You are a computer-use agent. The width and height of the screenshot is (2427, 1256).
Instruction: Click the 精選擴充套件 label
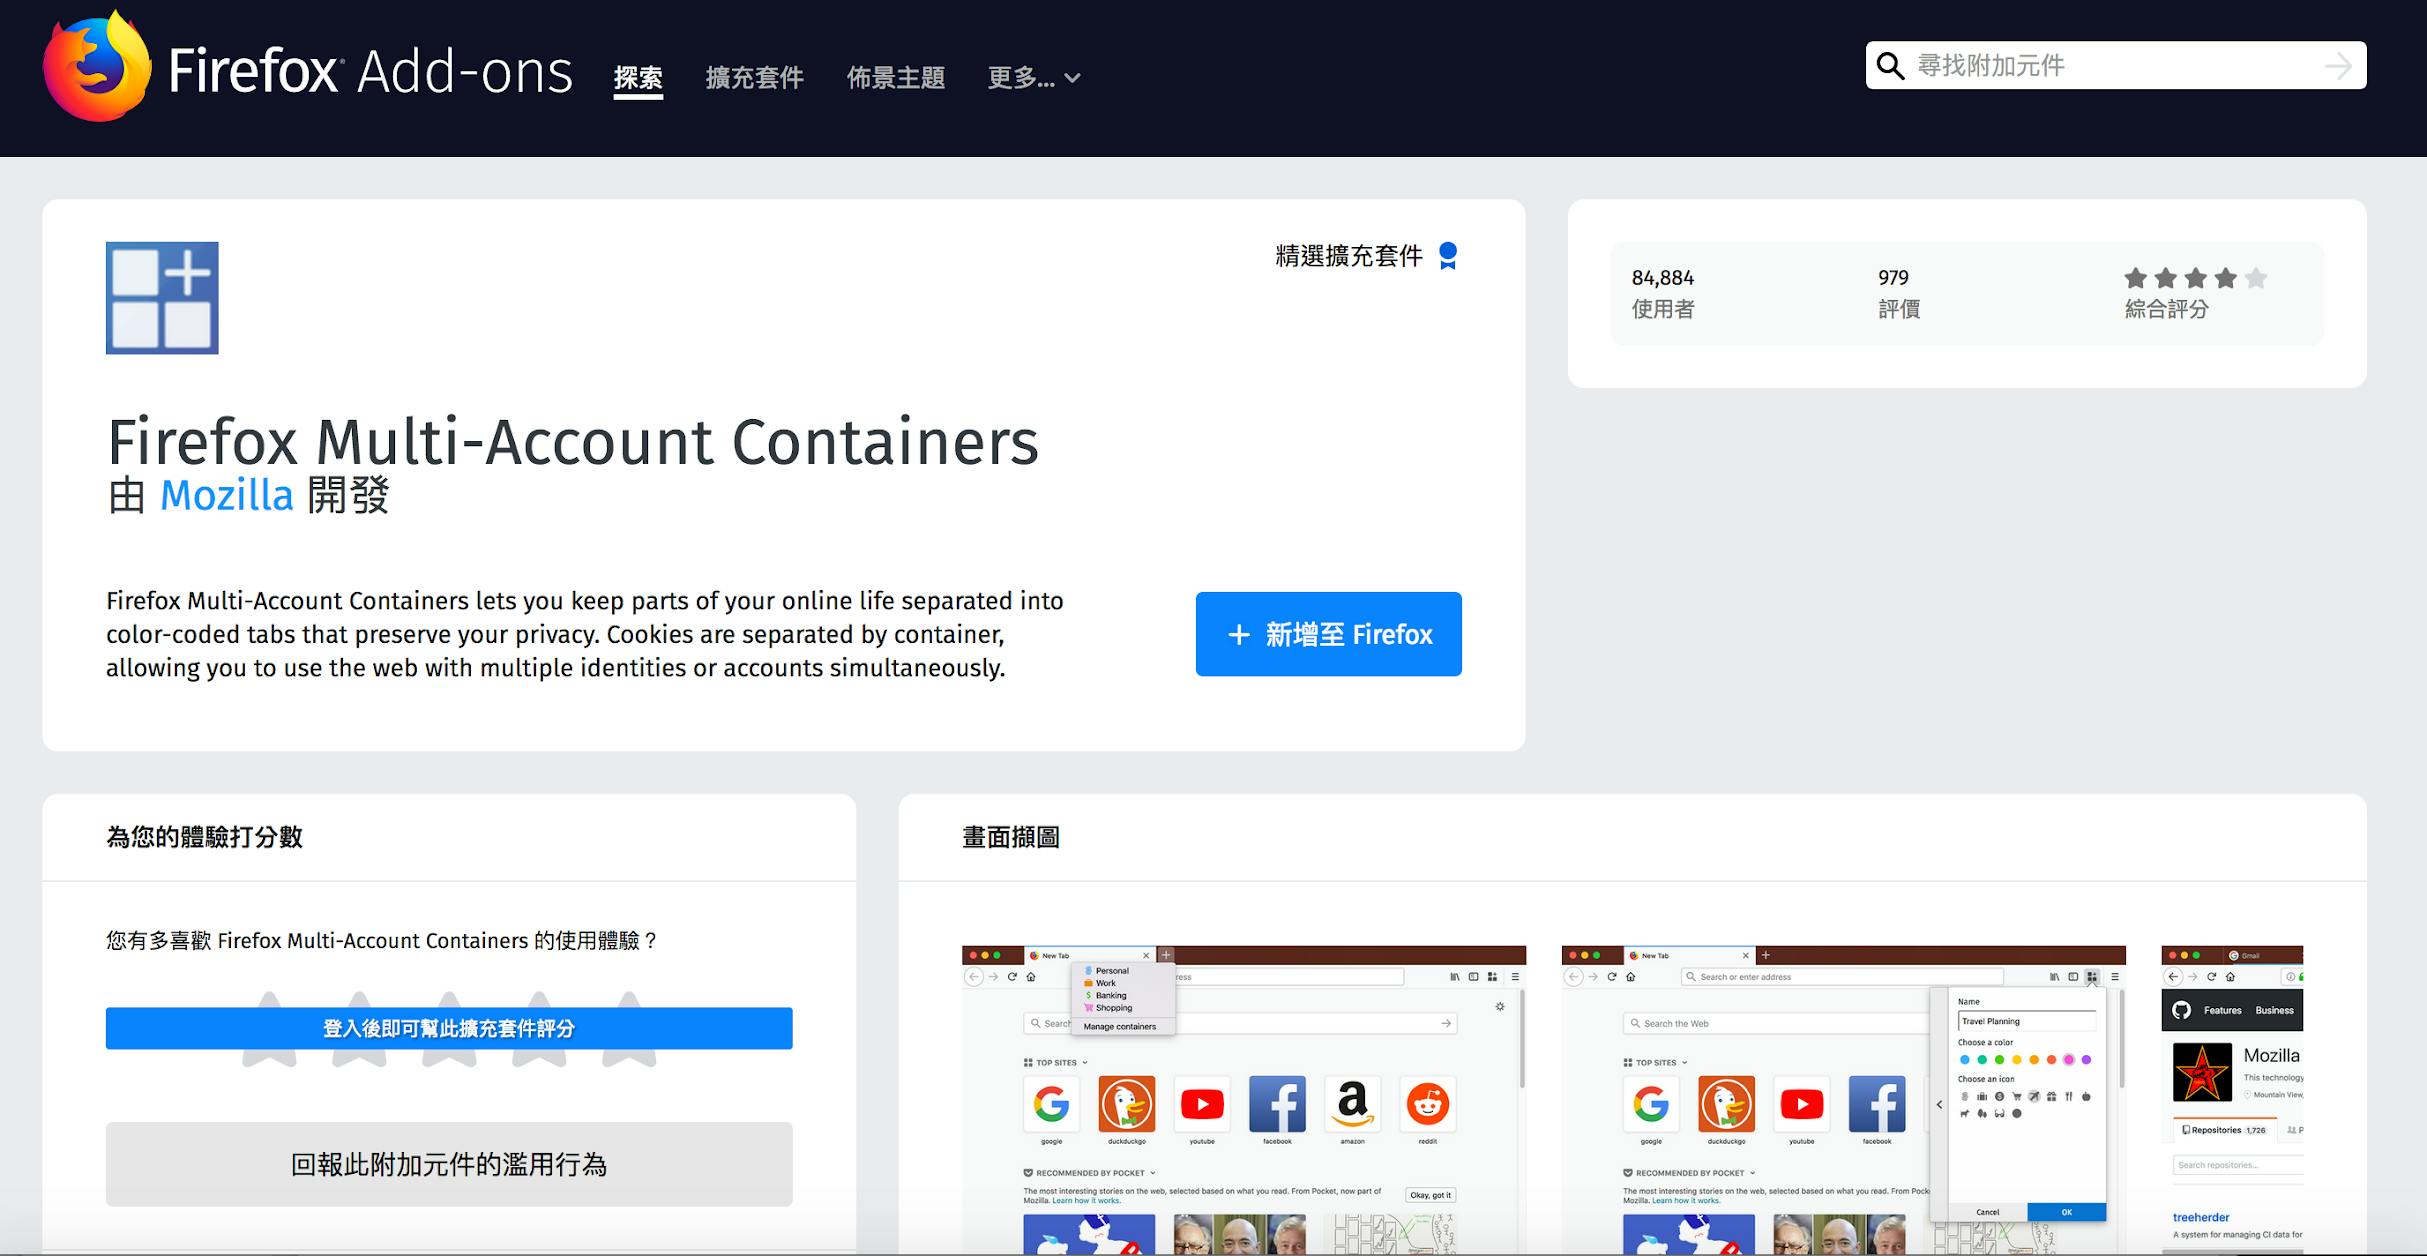(1349, 256)
